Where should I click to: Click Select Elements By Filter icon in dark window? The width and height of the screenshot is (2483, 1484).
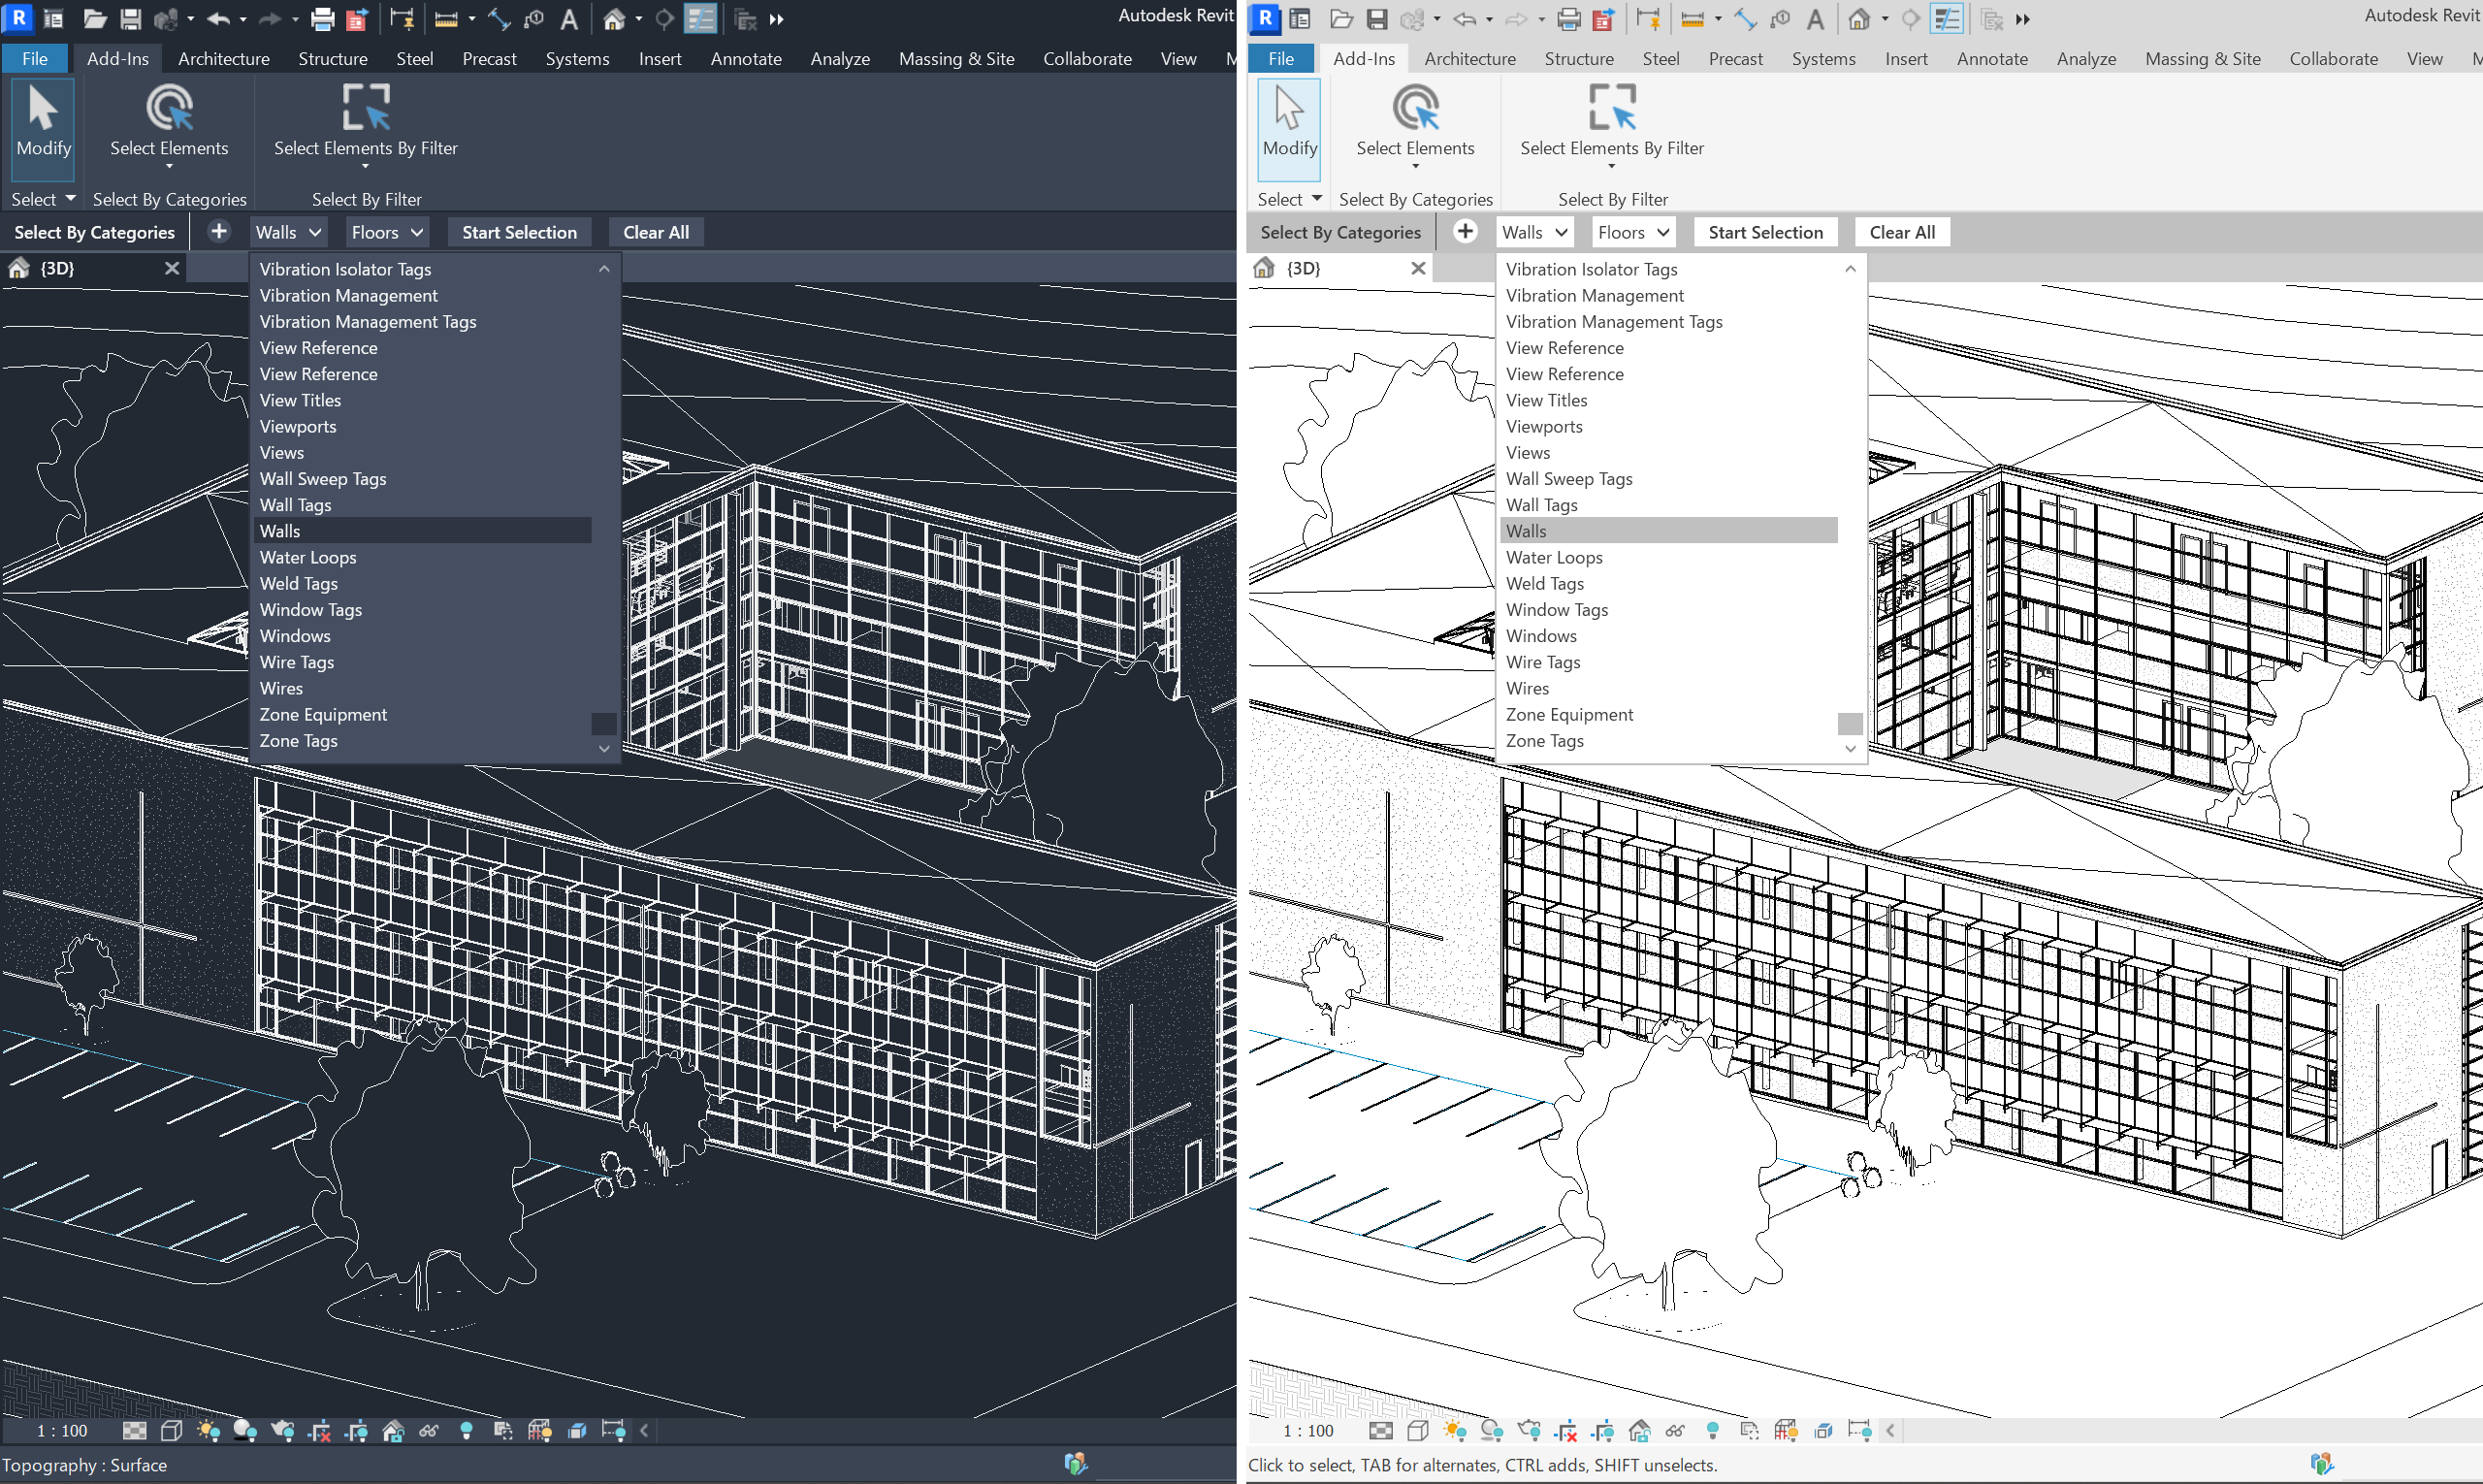click(x=365, y=108)
